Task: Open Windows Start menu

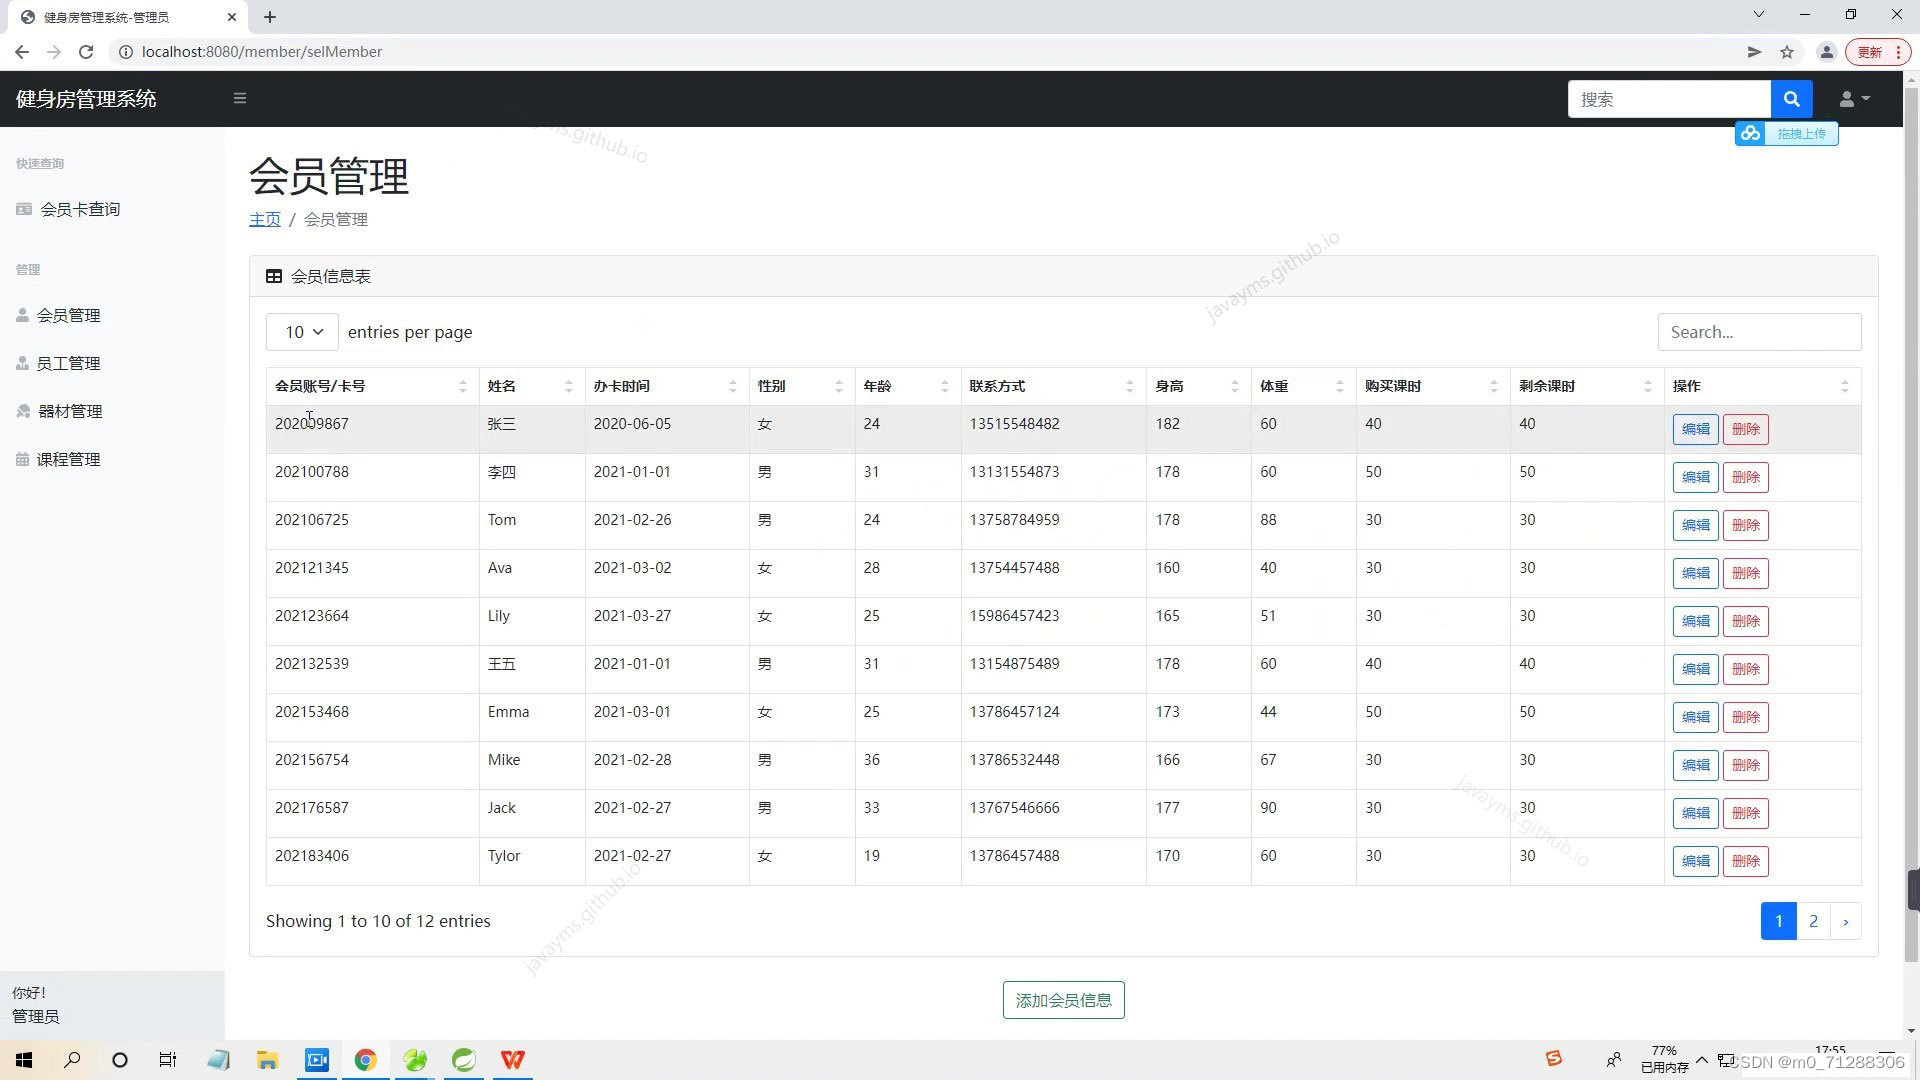Action: tap(24, 1060)
